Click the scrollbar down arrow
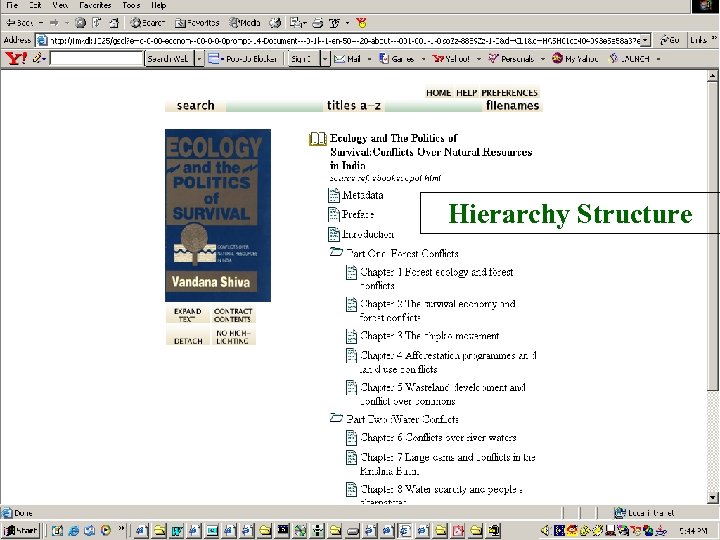This screenshot has width=720, height=540. [712, 497]
